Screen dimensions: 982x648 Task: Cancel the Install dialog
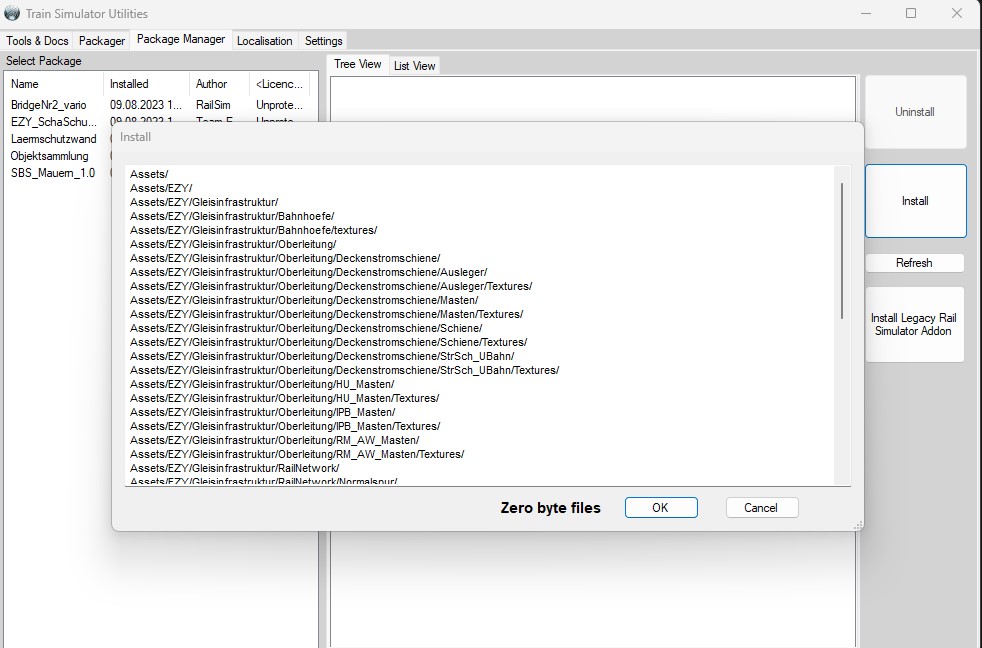[x=762, y=508]
